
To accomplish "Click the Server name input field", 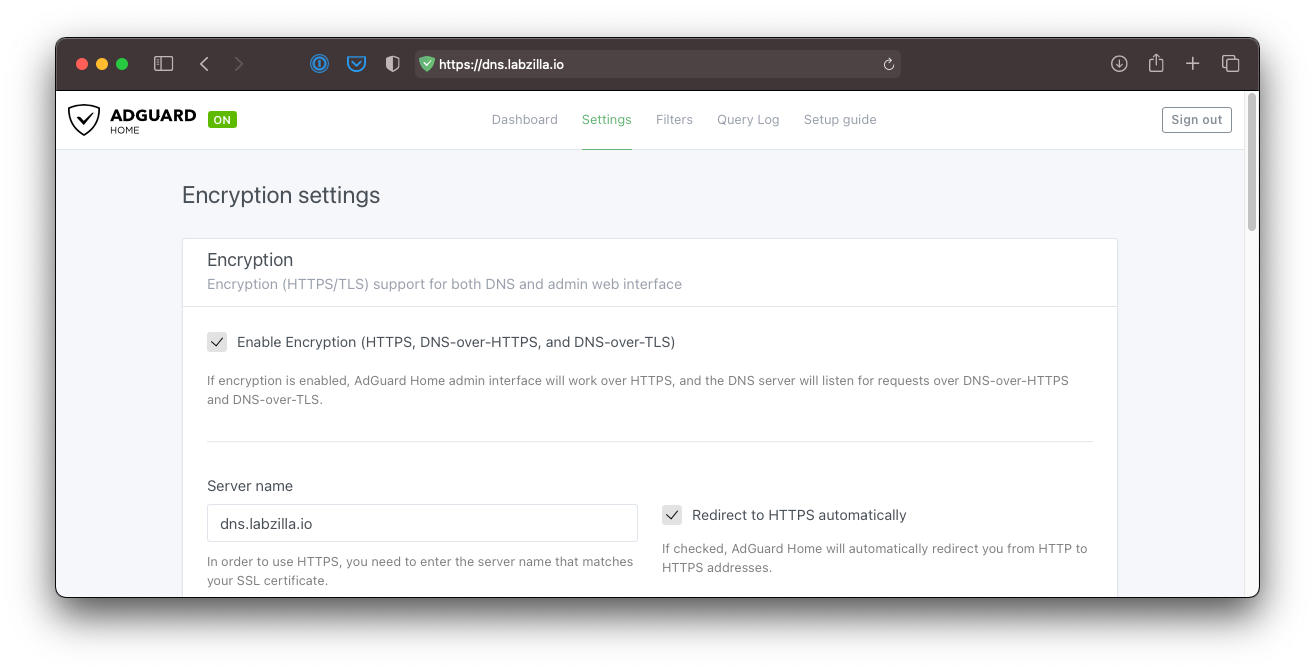I will [x=422, y=523].
